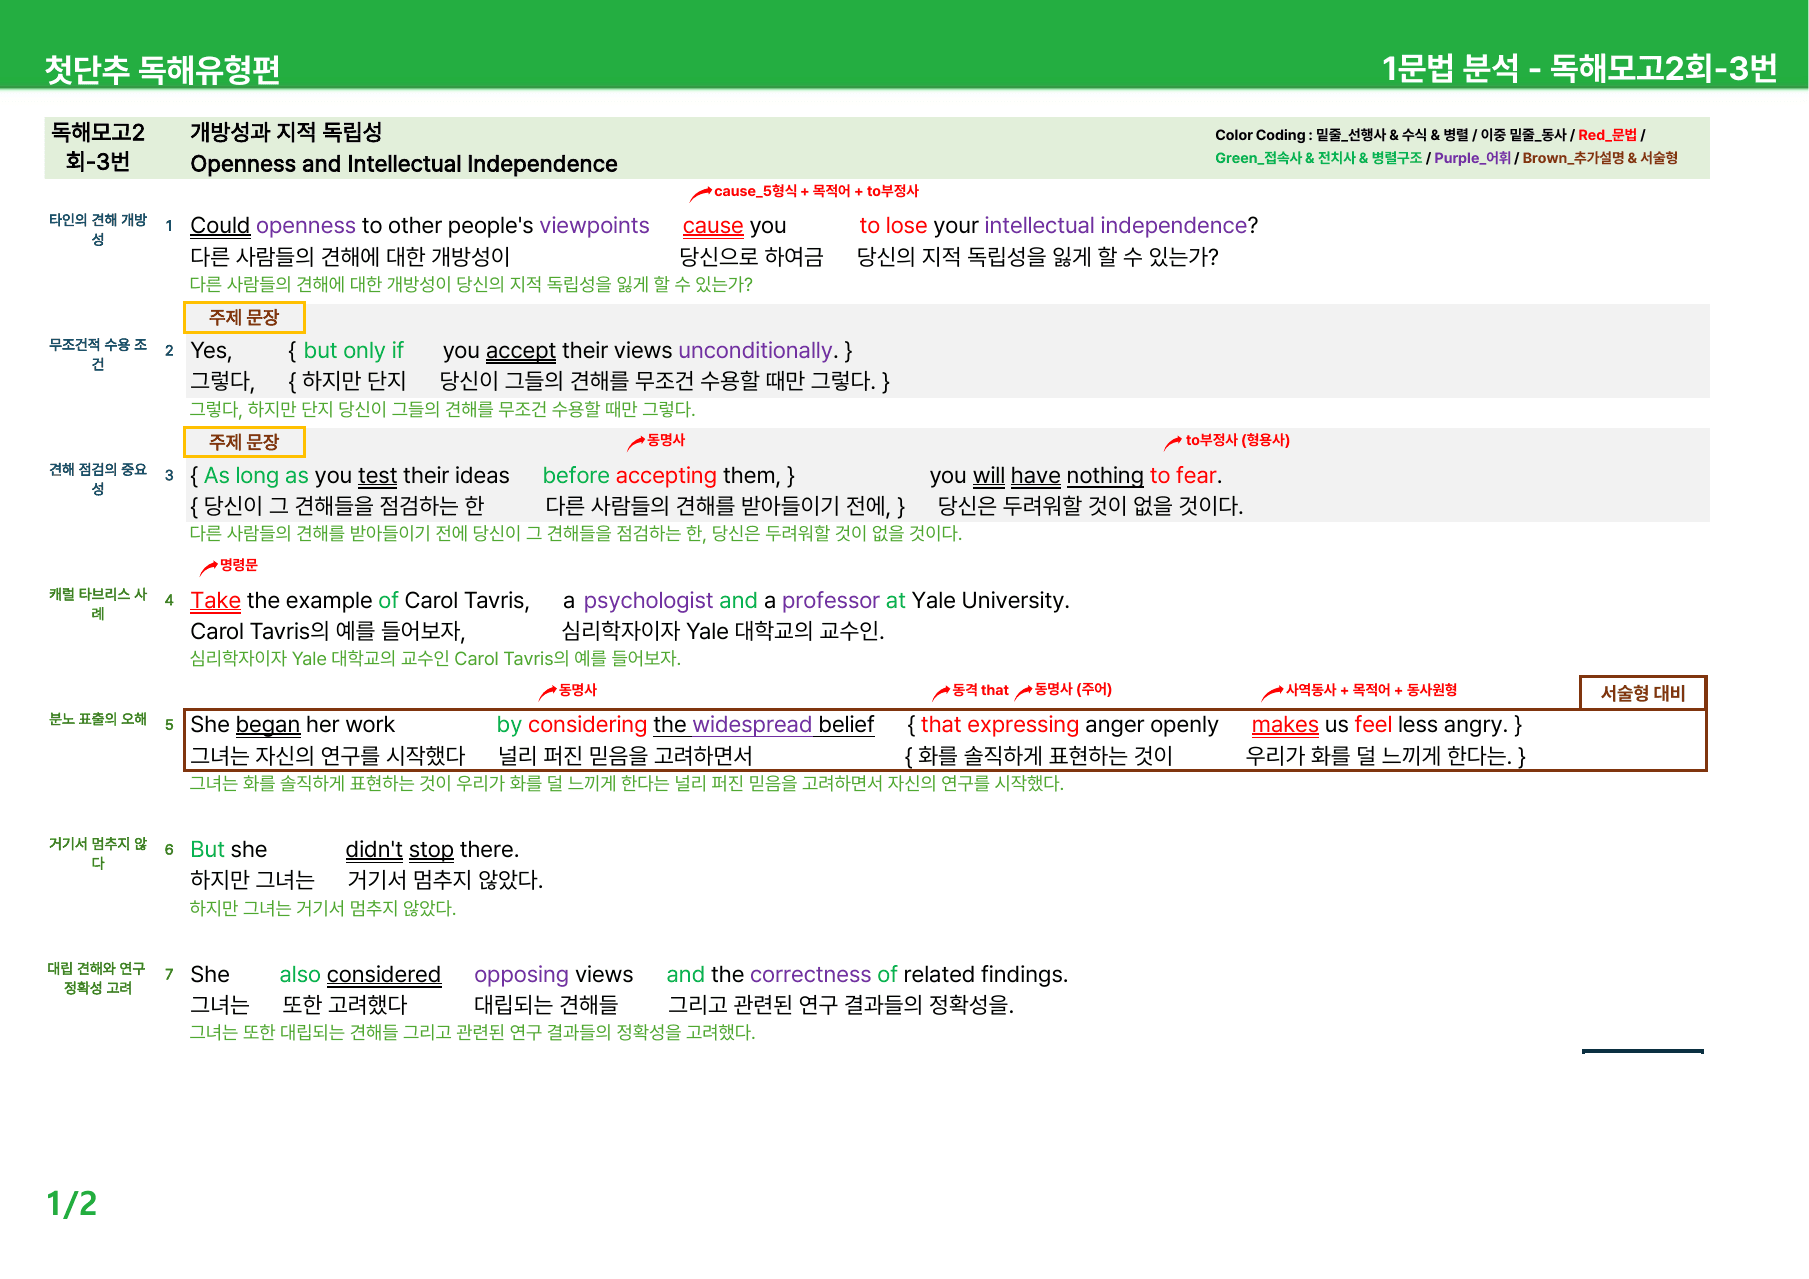Image resolution: width=1809 pixels, height=1279 pixels.
Task: Click the purple word 'viewpoints'
Action: [594, 226]
